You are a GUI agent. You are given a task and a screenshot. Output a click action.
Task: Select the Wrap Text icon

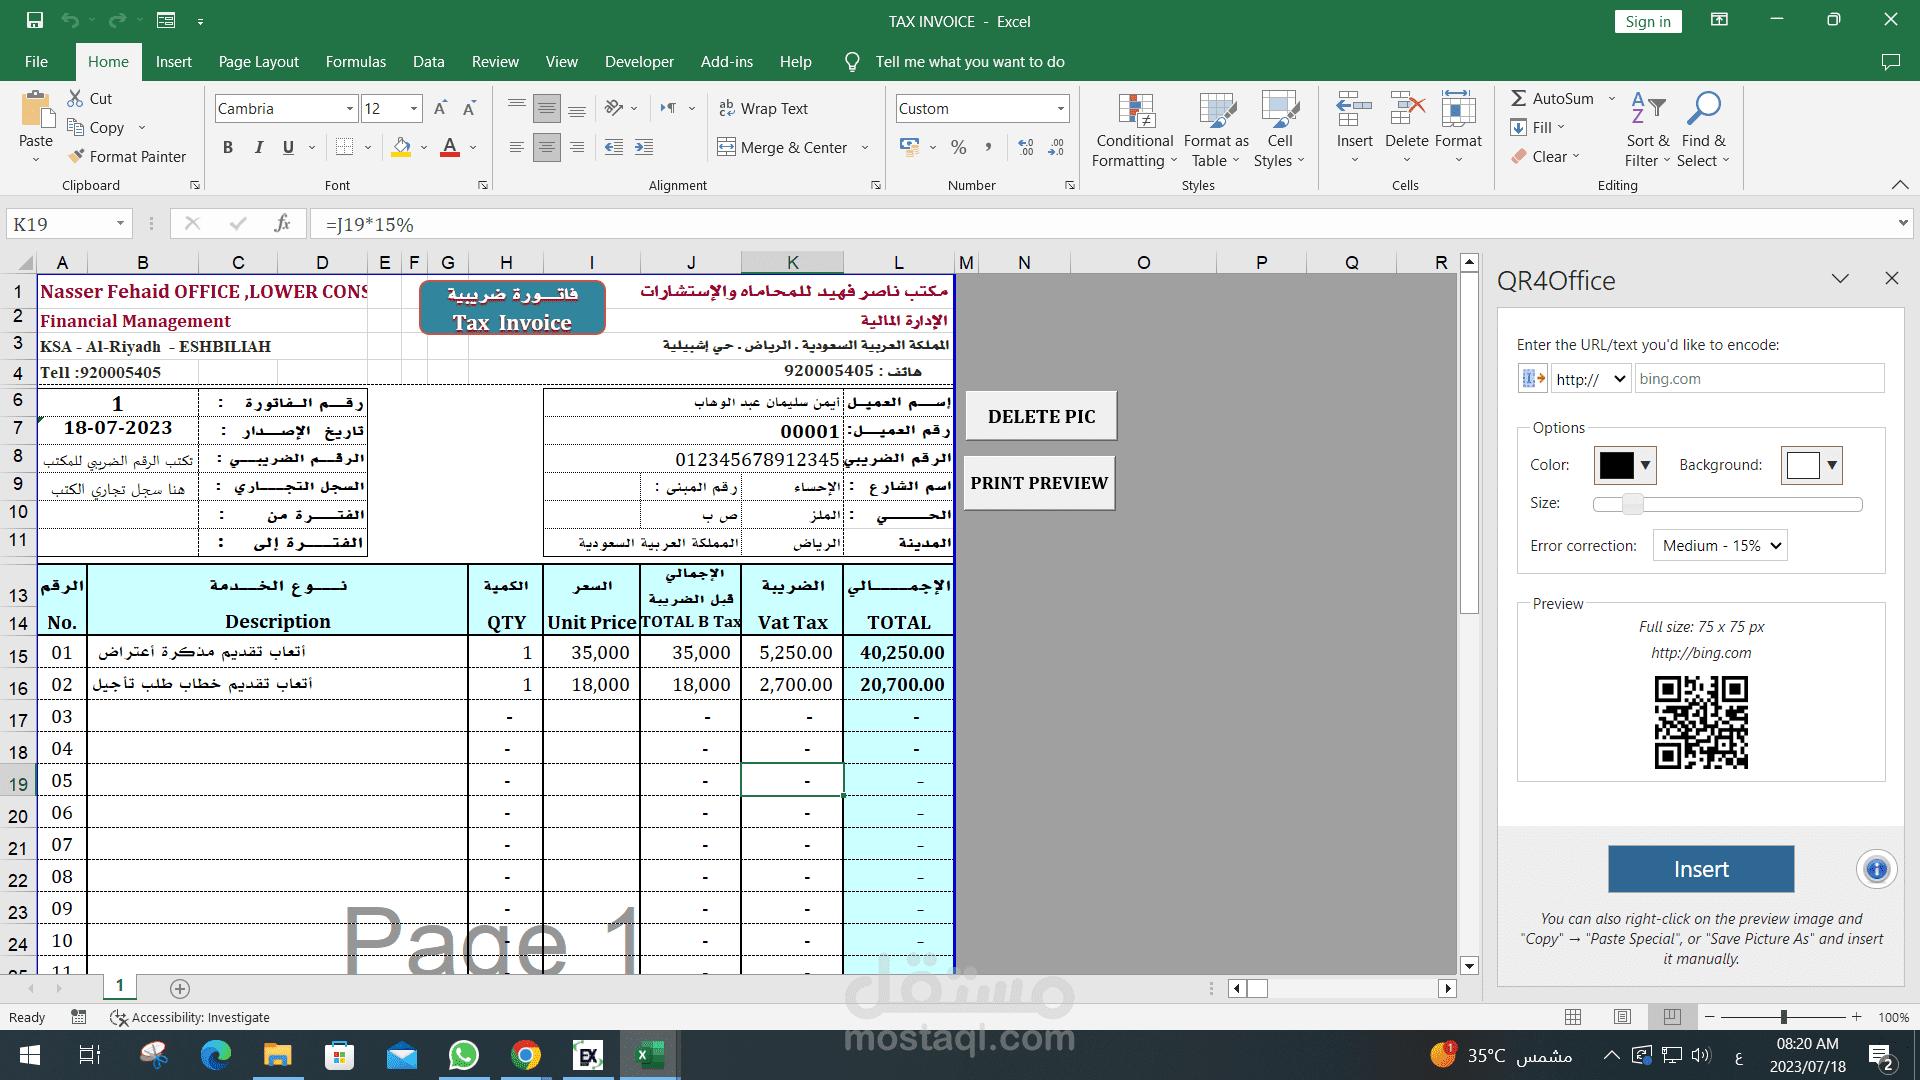pyautogui.click(x=770, y=107)
